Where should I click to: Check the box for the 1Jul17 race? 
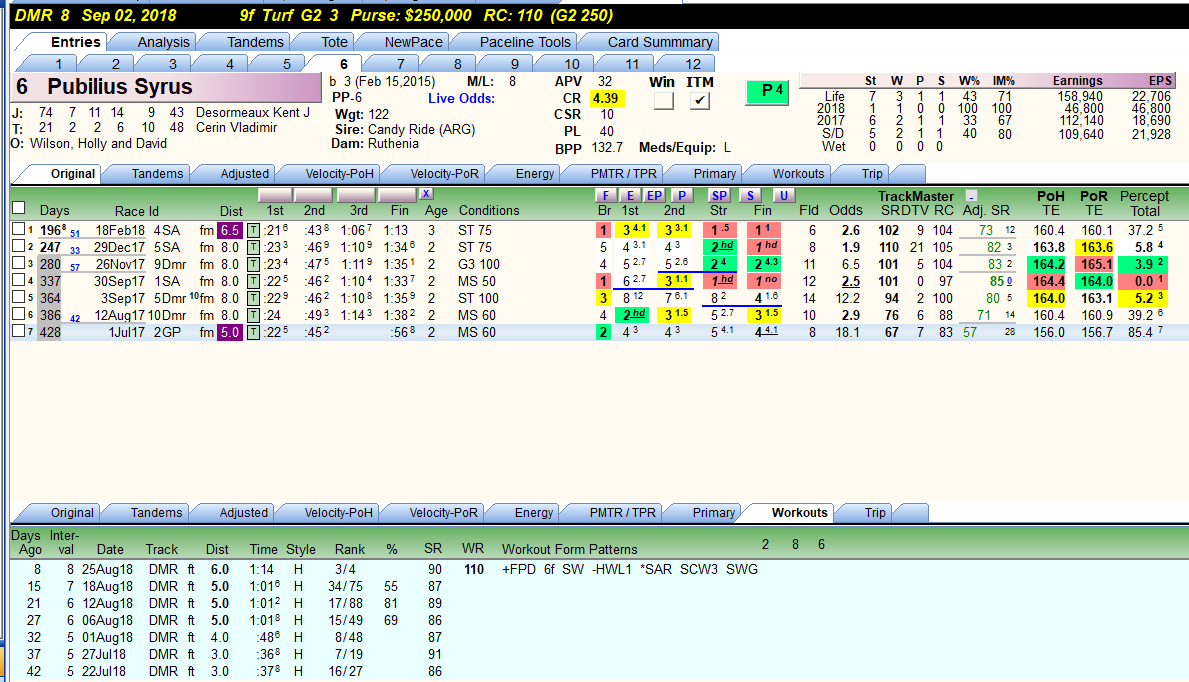[19, 332]
